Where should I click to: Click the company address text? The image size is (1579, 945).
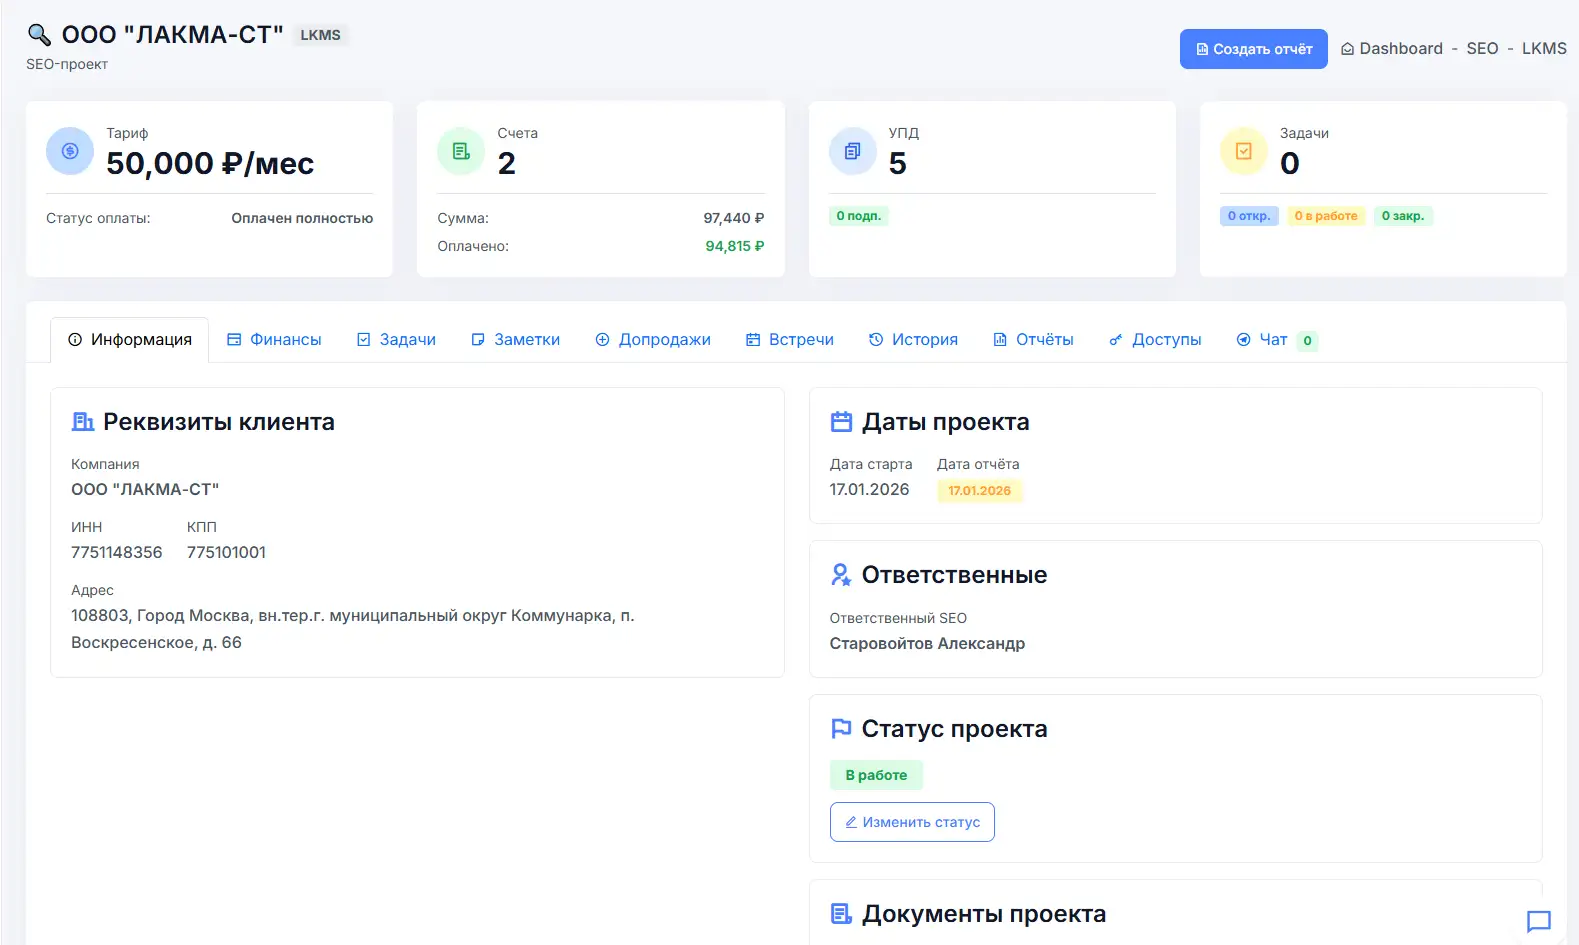[353, 629]
